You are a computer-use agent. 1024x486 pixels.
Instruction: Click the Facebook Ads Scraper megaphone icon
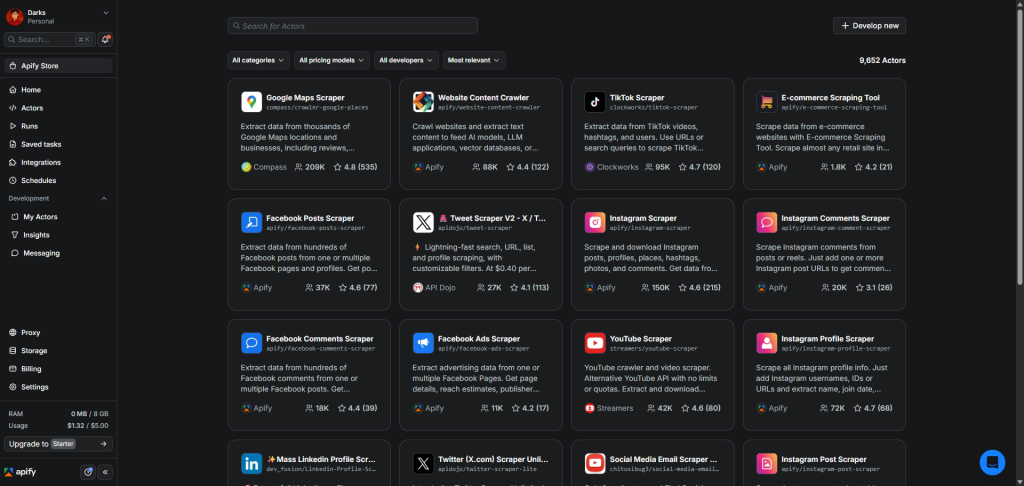423,343
